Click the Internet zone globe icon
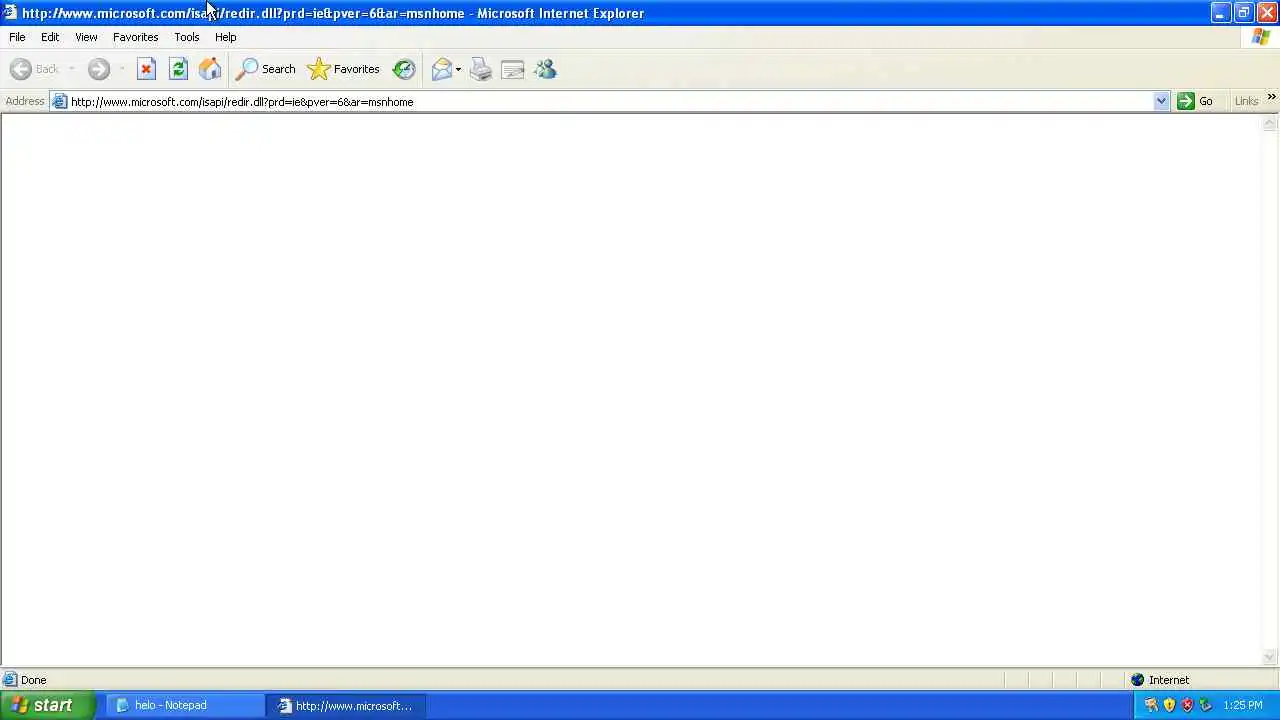The height and width of the screenshot is (720, 1280). [x=1137, y=680]
